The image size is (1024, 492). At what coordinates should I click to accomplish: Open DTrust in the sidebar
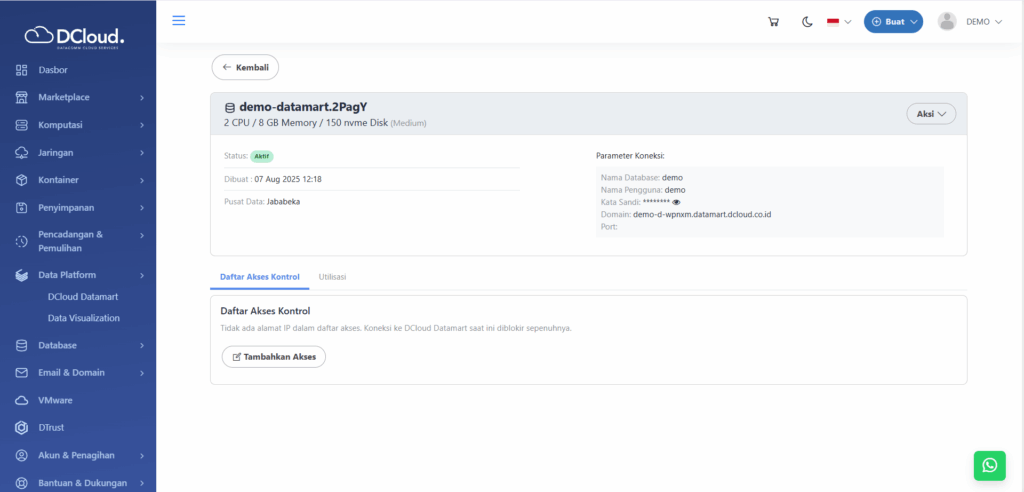pyautogui.click(x=51, y=427)
